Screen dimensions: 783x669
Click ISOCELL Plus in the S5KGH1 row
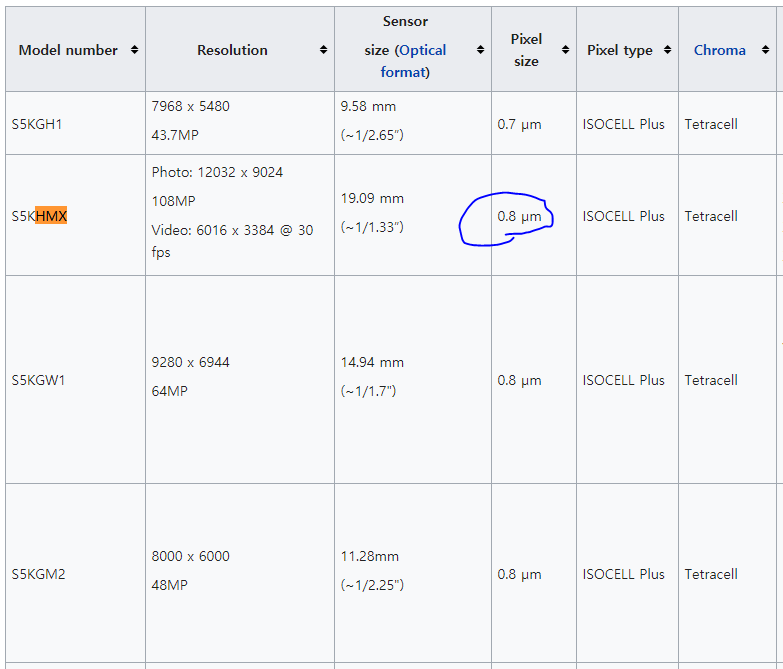coord(623,124)
